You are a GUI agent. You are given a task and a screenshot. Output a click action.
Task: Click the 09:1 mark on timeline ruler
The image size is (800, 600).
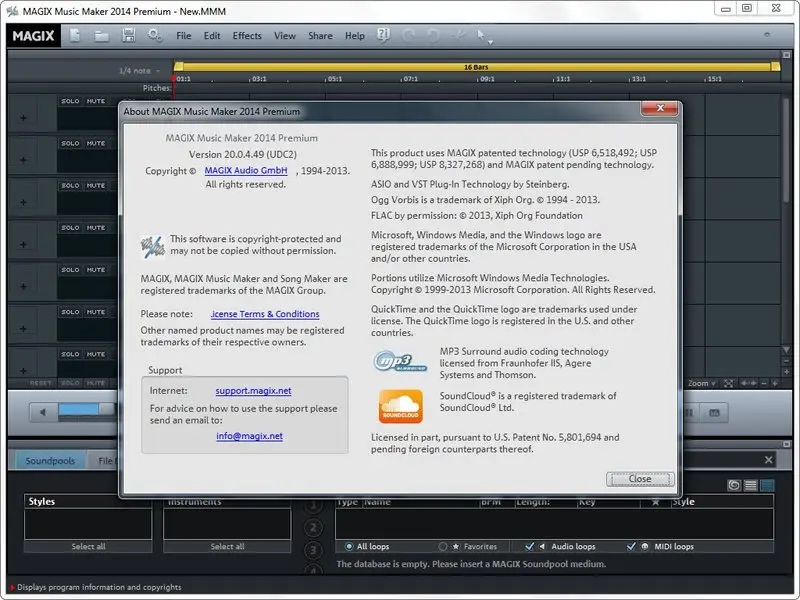(x=487, y=79)
